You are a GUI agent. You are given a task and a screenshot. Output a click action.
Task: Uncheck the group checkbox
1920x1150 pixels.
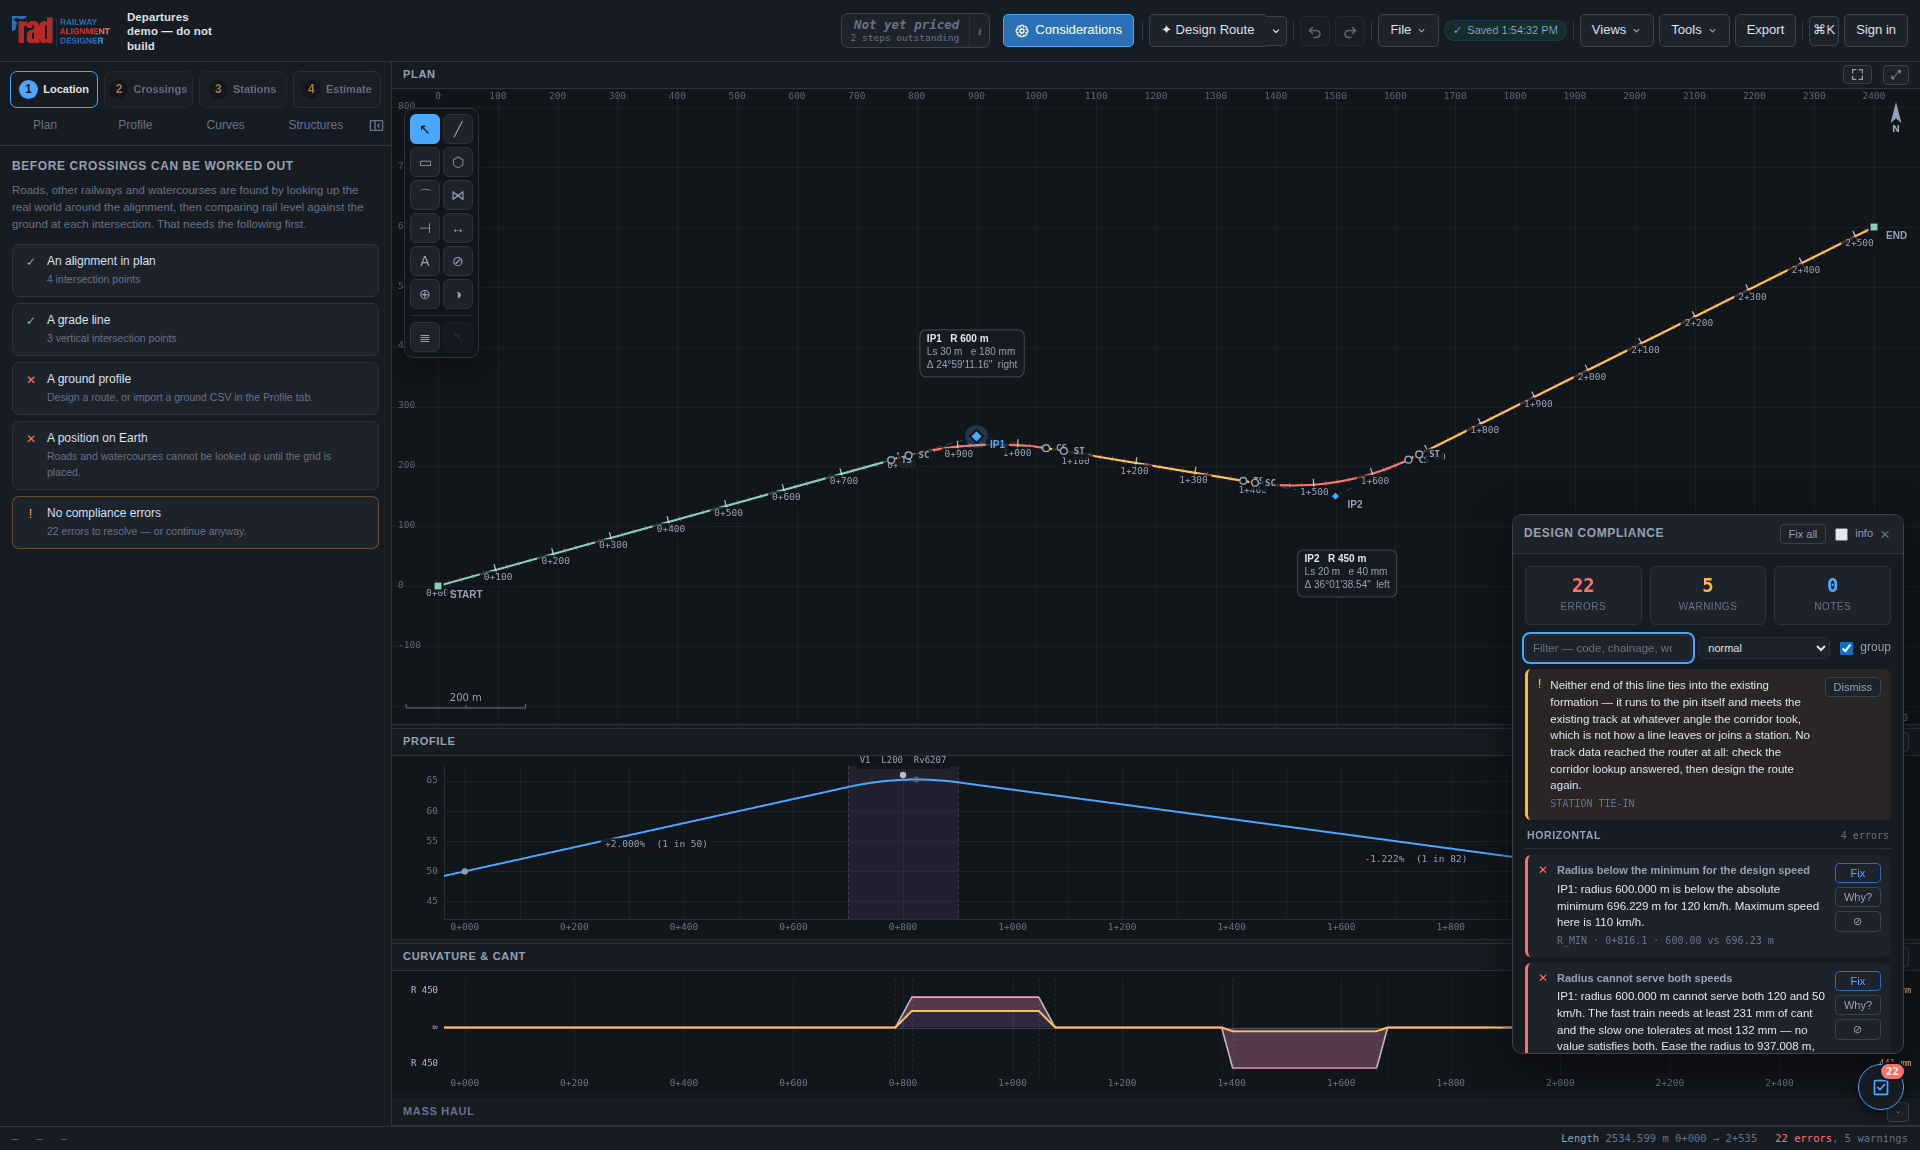(1846, 648)
